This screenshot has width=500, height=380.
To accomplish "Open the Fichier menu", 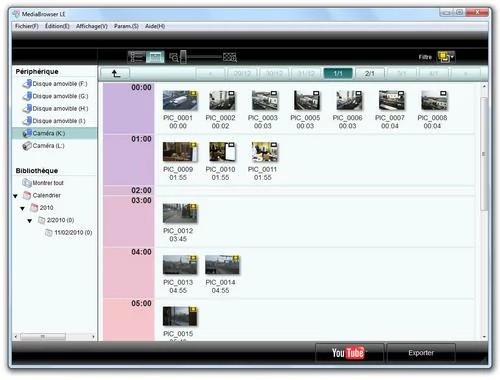I will (27, 26).
